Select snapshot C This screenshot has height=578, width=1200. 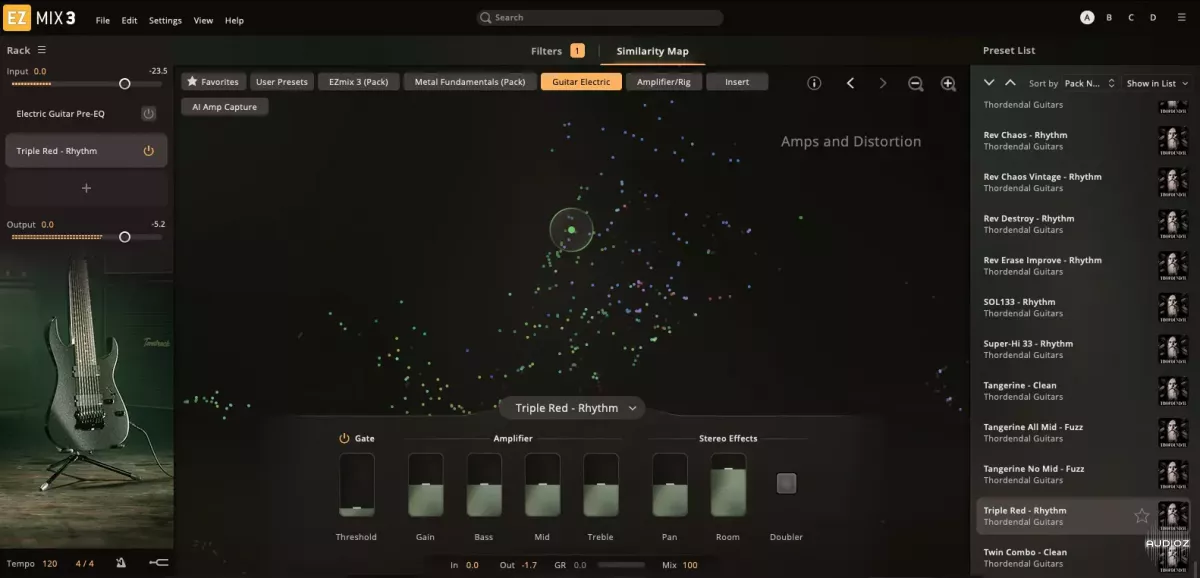click(1131, 17)
